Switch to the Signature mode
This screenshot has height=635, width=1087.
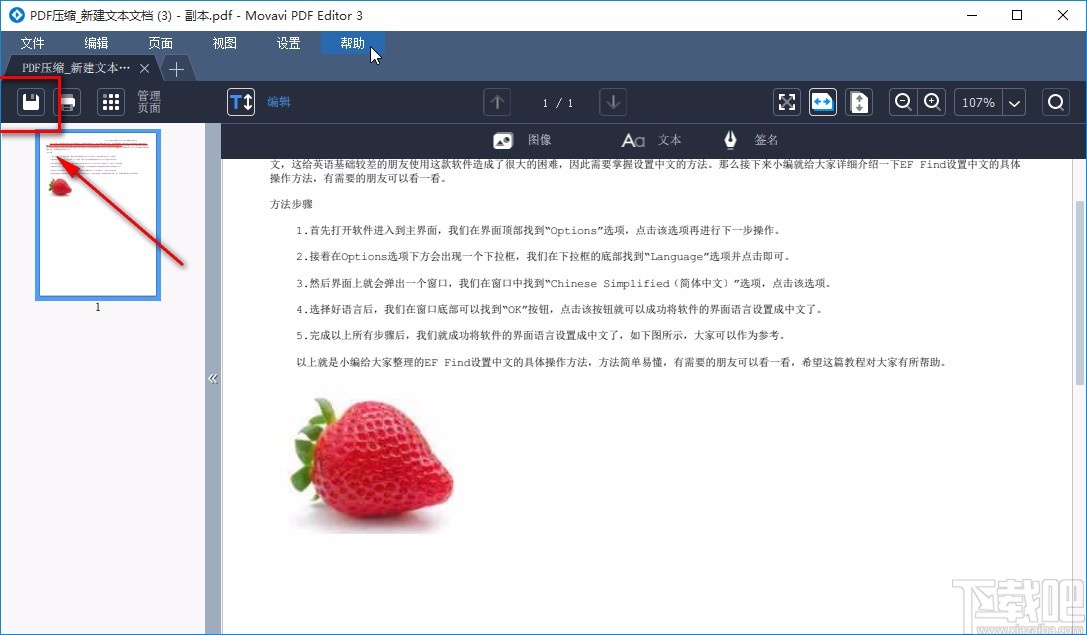pos(749,139)
